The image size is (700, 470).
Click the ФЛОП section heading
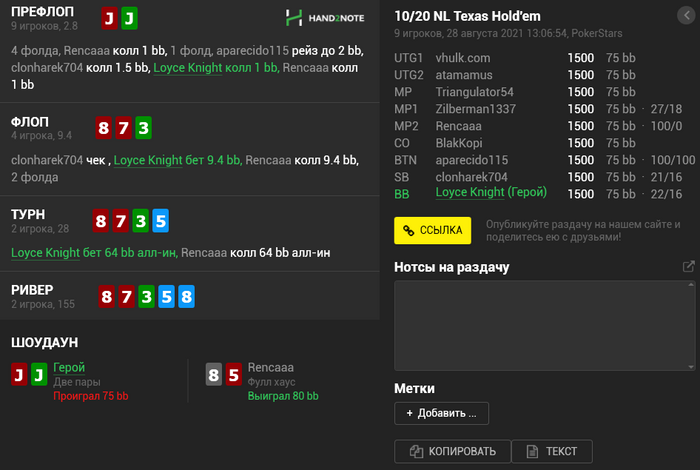pos(30,122)
